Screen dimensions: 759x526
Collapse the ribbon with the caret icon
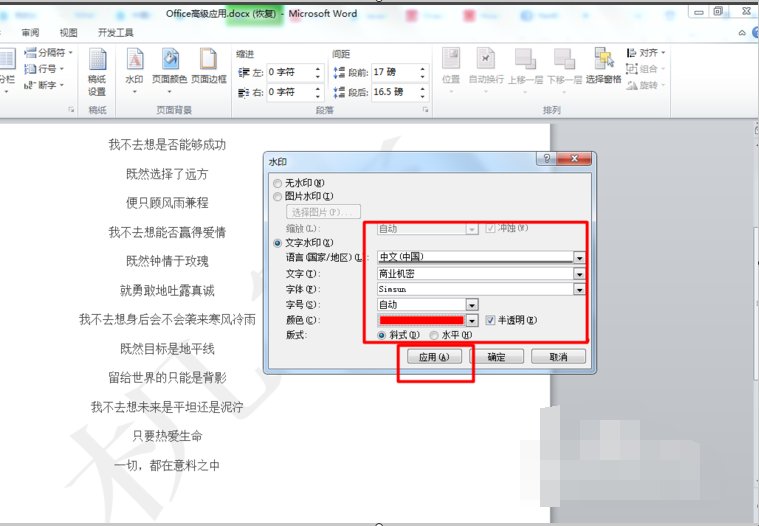[742, 33]
